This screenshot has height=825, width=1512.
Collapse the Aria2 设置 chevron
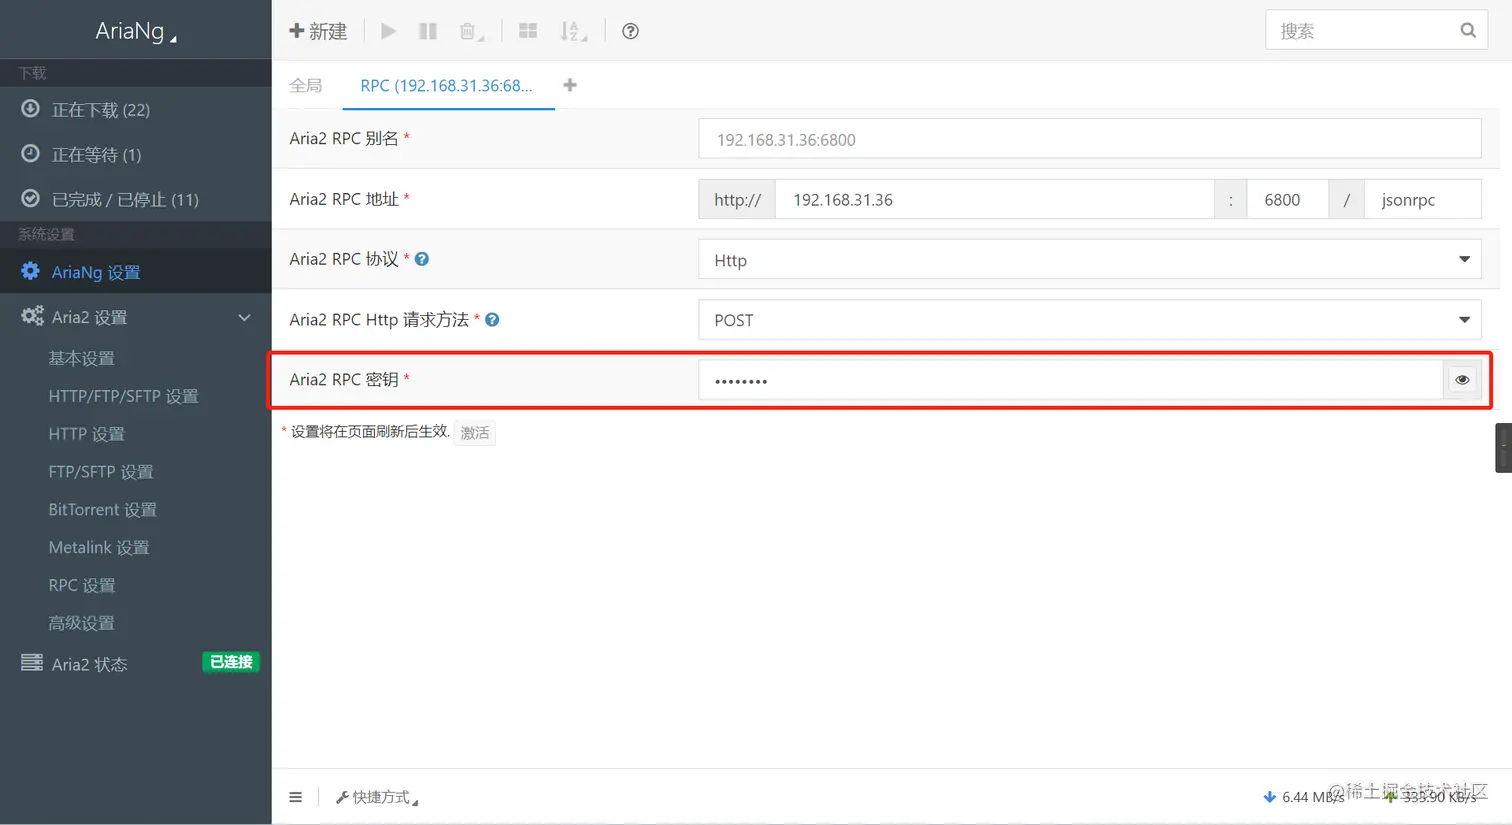(244, 318)
